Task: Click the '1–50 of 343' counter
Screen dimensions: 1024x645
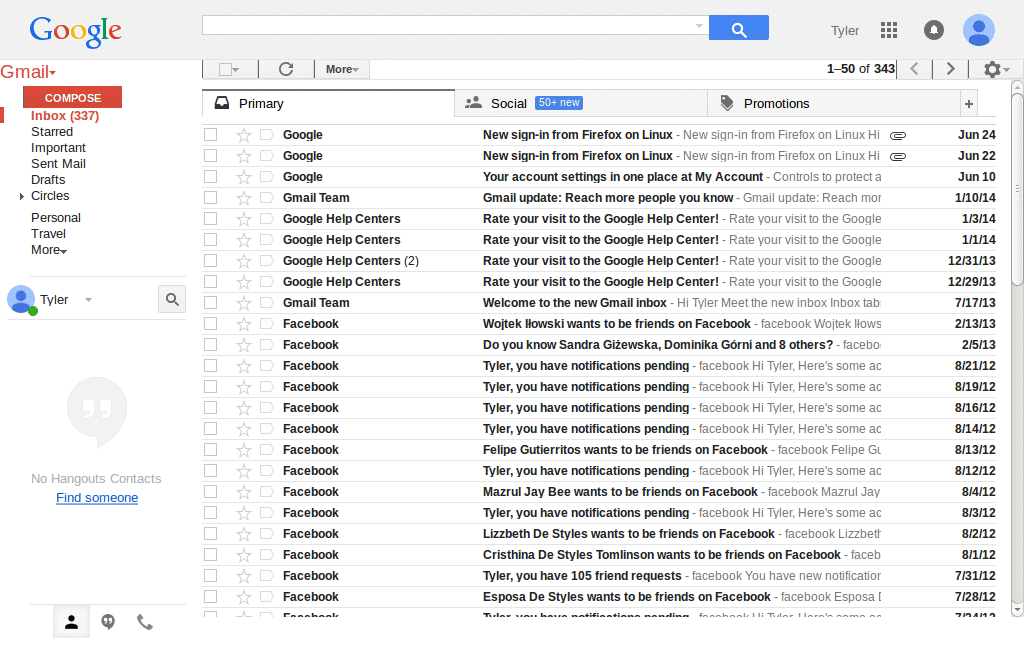Action: click(860, 69)
